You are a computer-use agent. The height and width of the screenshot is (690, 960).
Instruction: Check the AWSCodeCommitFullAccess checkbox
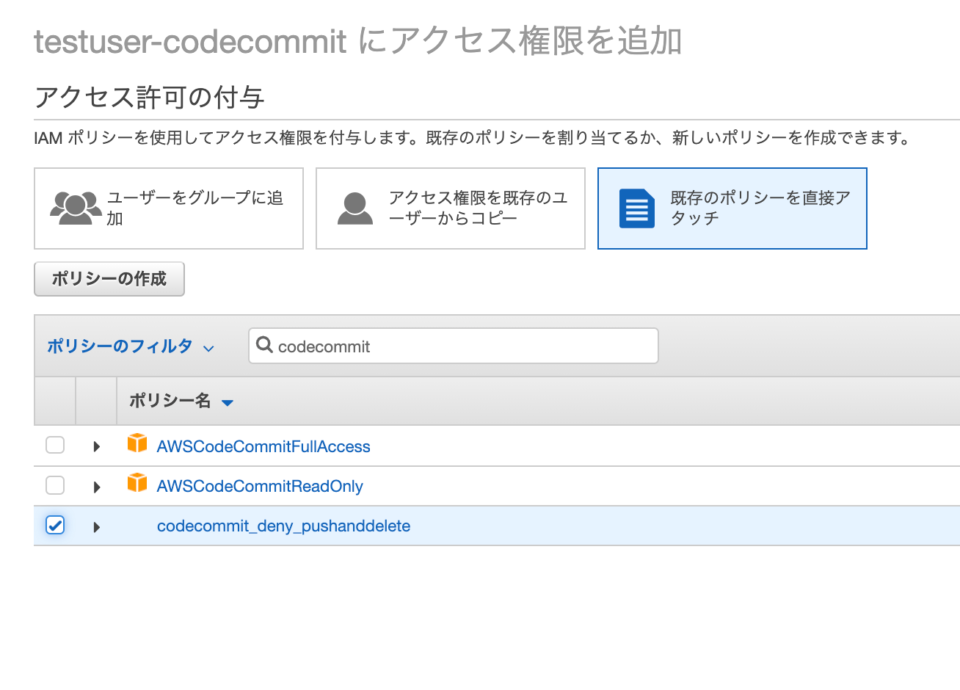click(55, 445)
